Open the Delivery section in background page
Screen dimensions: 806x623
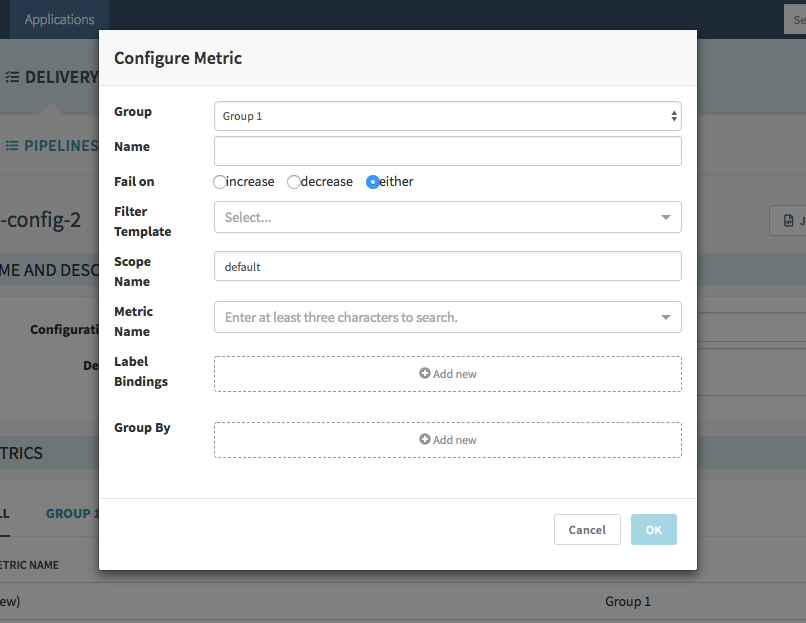(x=51, y=77)
